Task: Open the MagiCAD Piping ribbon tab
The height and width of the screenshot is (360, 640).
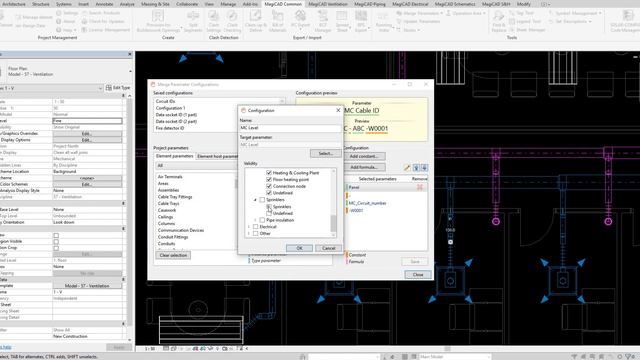Action: coord(370,4)
